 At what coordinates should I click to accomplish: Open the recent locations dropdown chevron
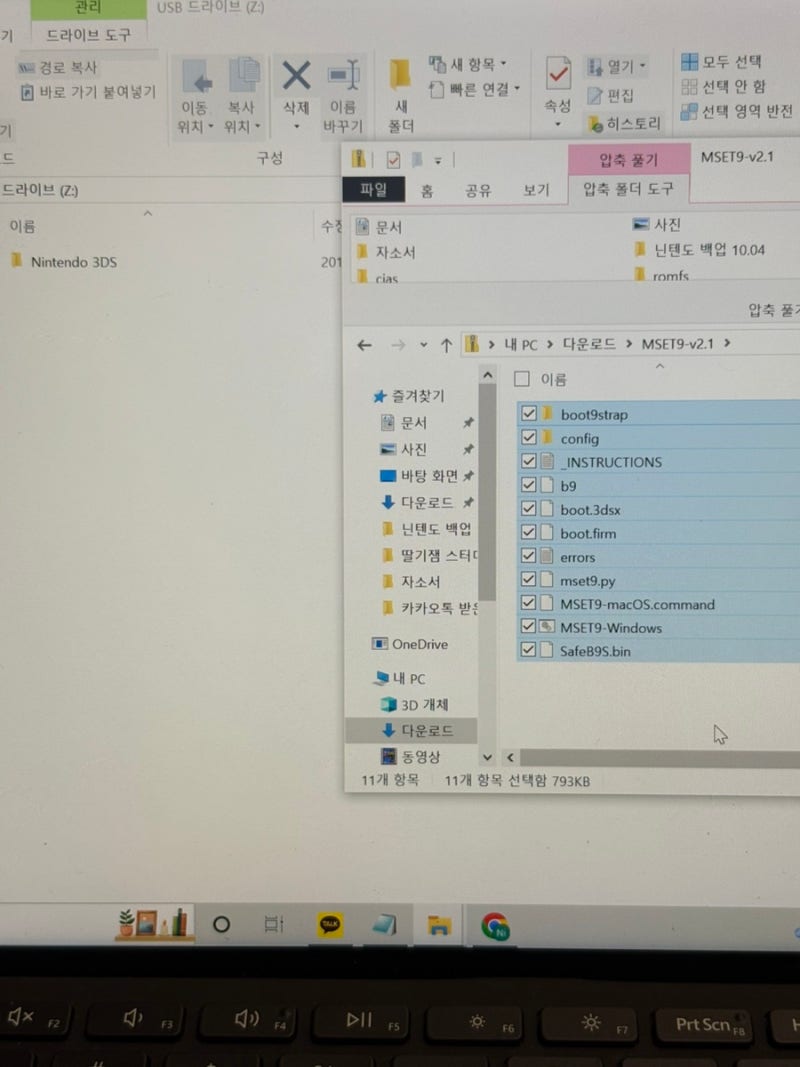point(423,345)
